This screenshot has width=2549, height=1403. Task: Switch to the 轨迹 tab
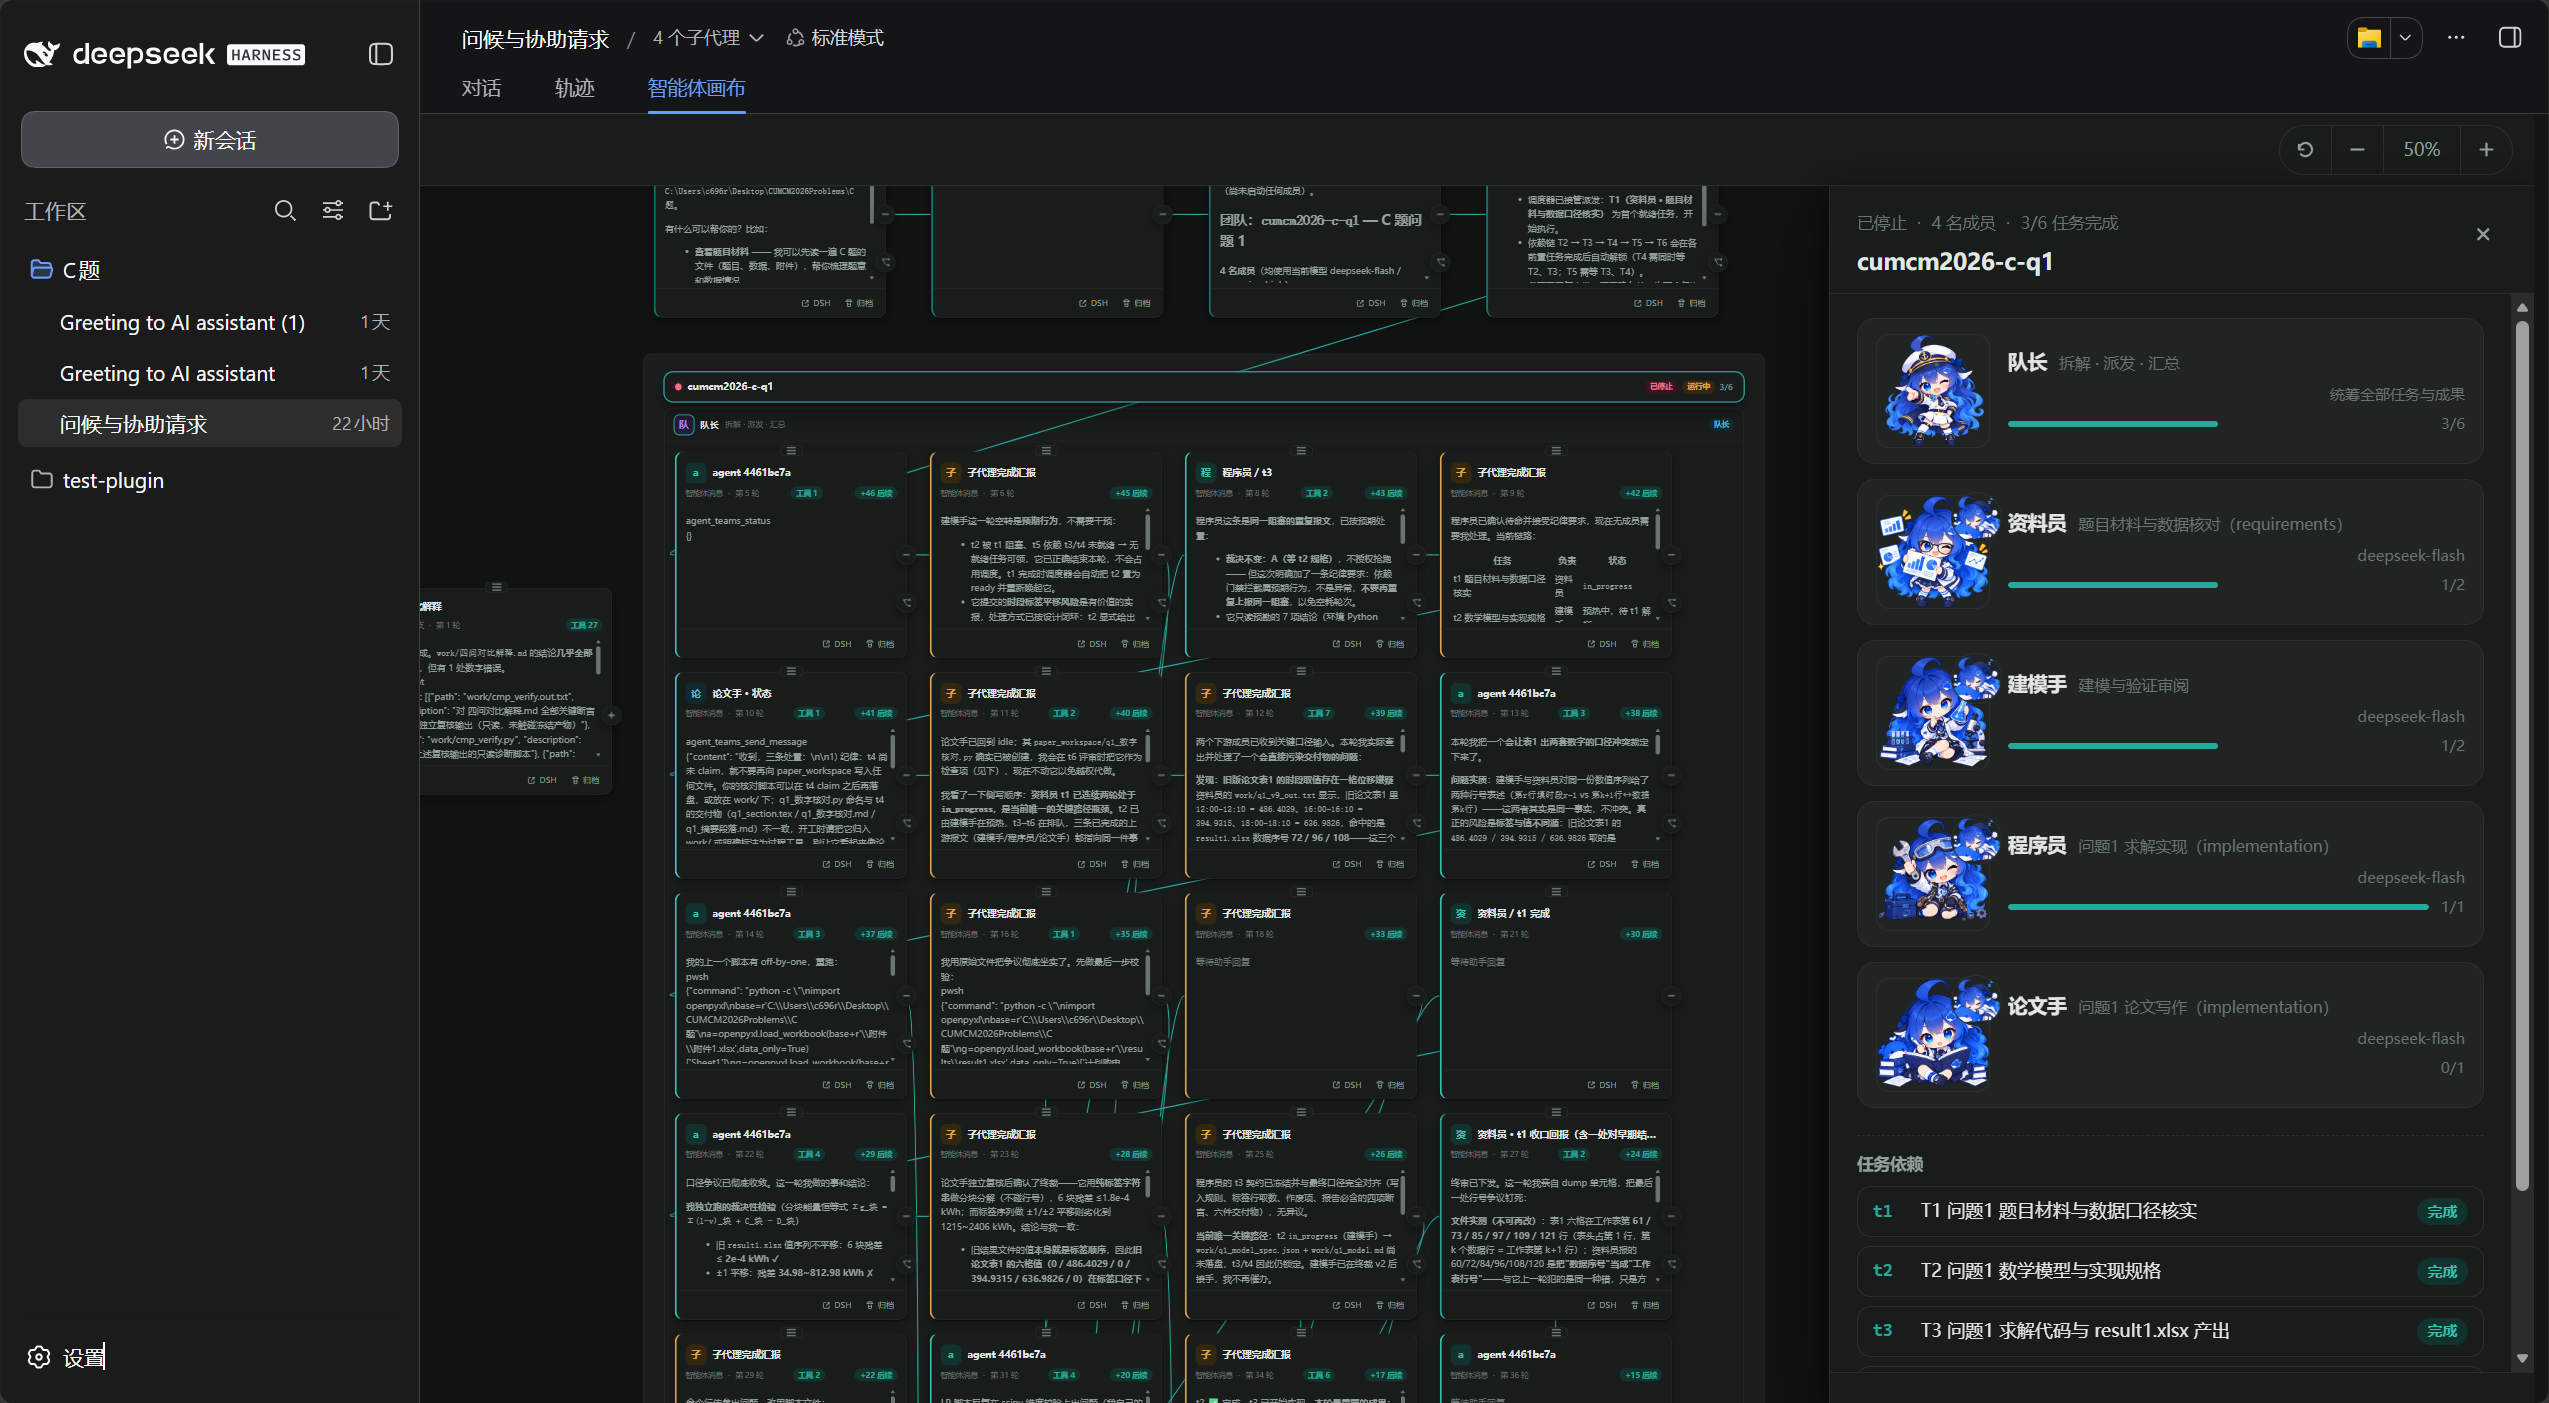(575, 88)
